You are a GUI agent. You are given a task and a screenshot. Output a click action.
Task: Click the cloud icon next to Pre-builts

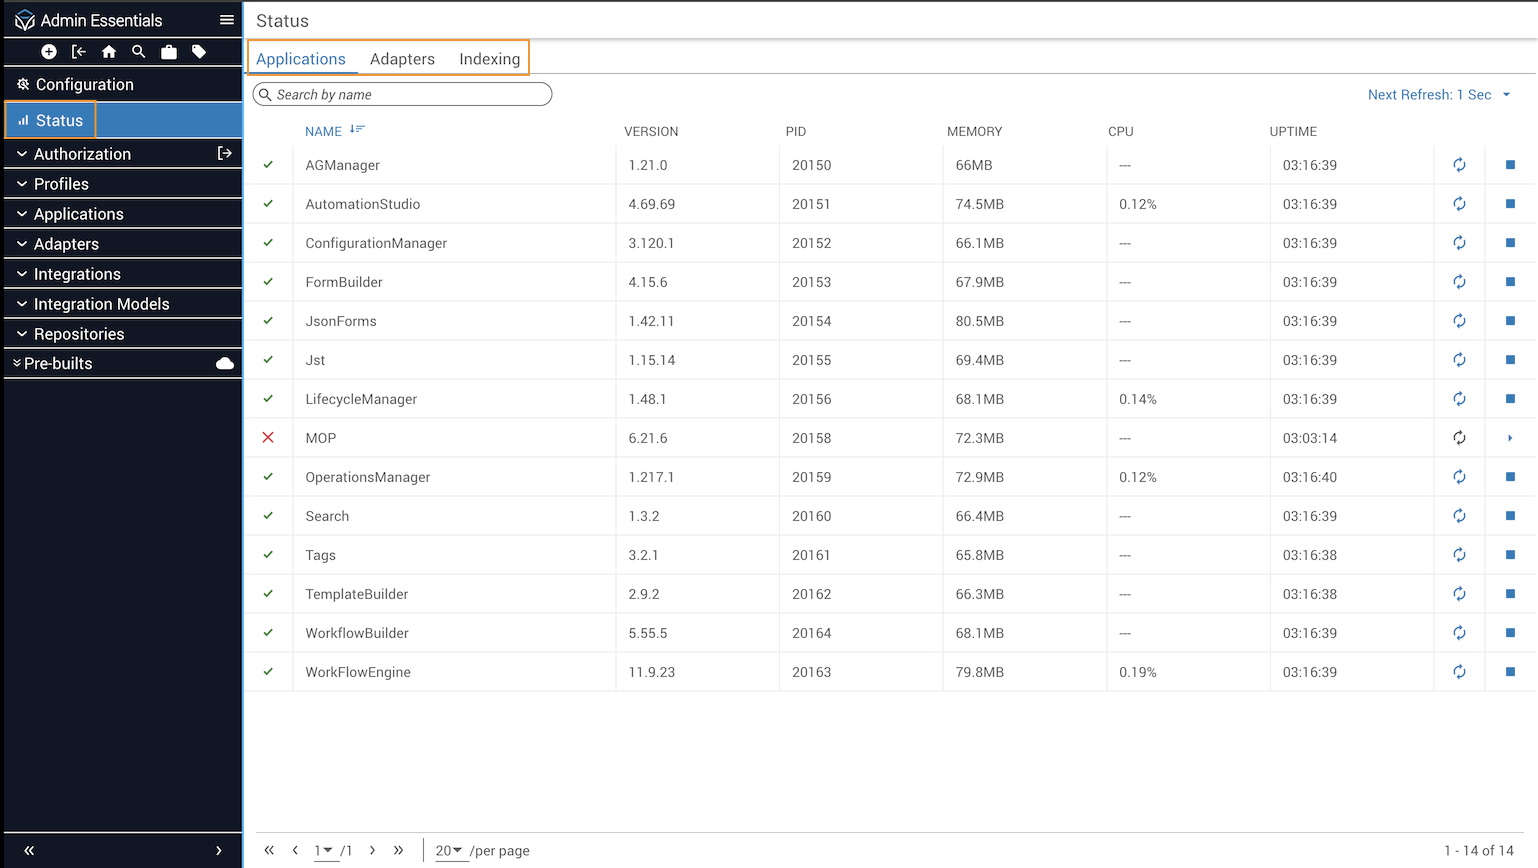225,364
